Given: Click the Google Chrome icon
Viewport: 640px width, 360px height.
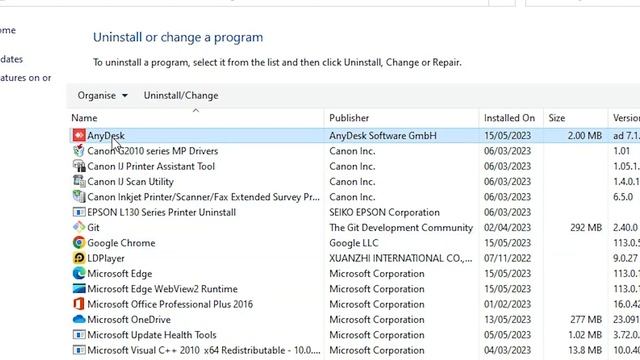Looking at the screenshot, I should (79, 243).
